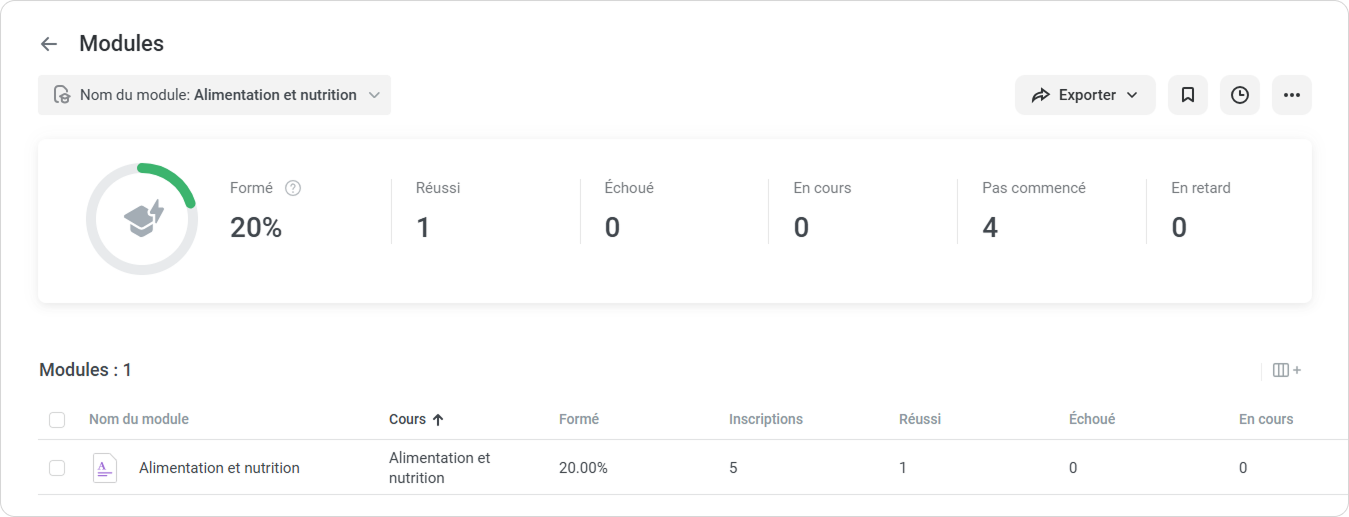
Task: Open the Nom du module filter dropdown
Action: 214,95
